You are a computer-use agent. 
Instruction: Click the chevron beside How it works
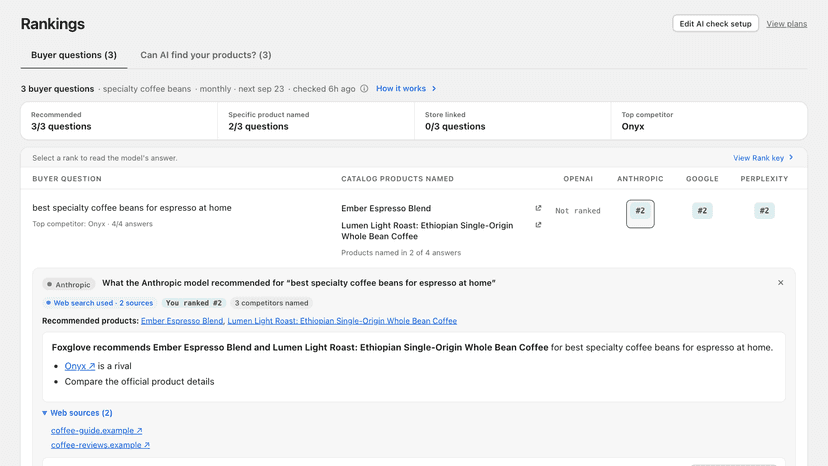pyautogui.click(x=434, y=89)
